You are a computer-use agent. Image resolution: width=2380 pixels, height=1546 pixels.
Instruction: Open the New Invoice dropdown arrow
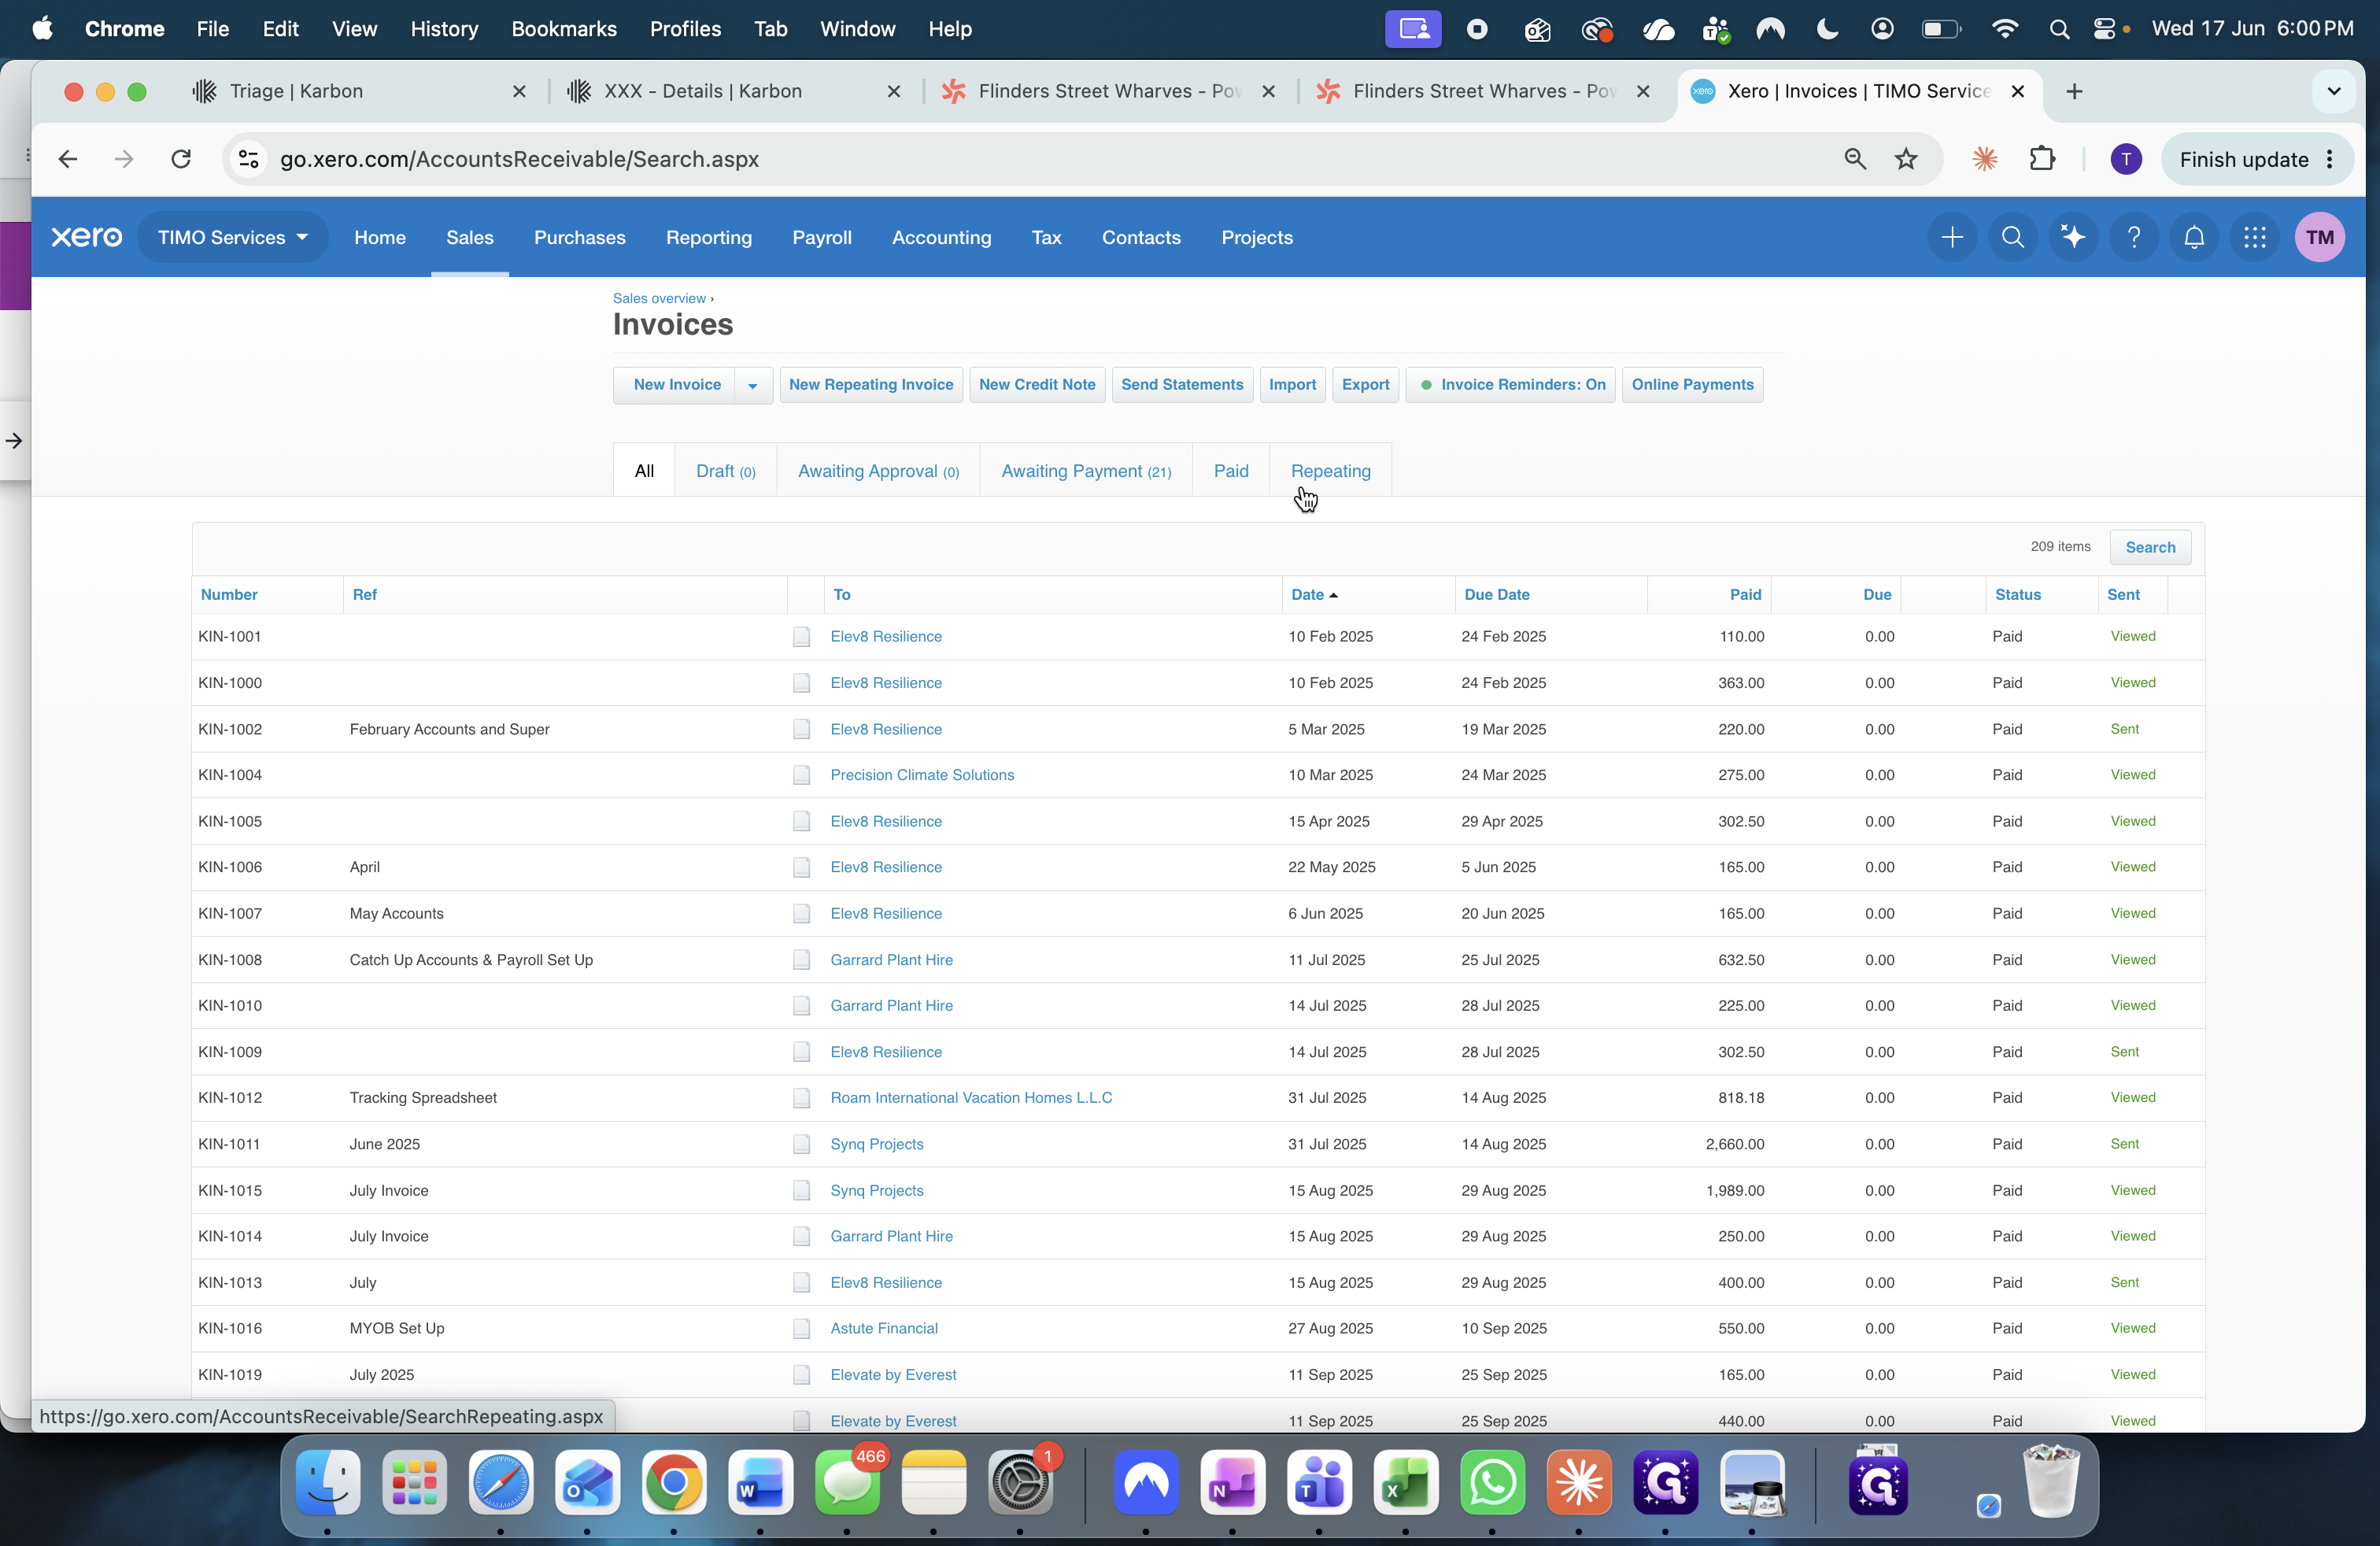(753, 385)
